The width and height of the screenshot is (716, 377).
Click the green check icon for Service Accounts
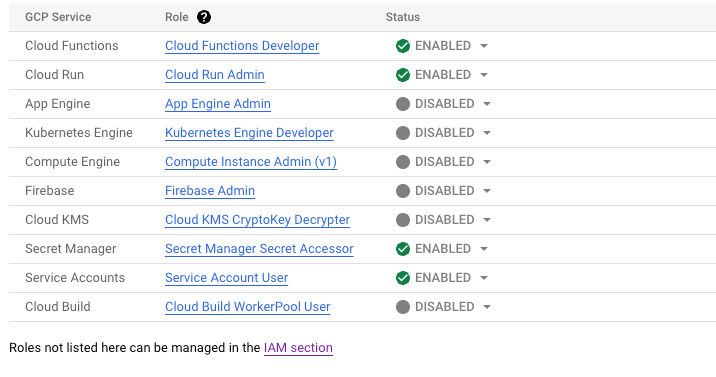pyautogui.click(x=403, y=278)
